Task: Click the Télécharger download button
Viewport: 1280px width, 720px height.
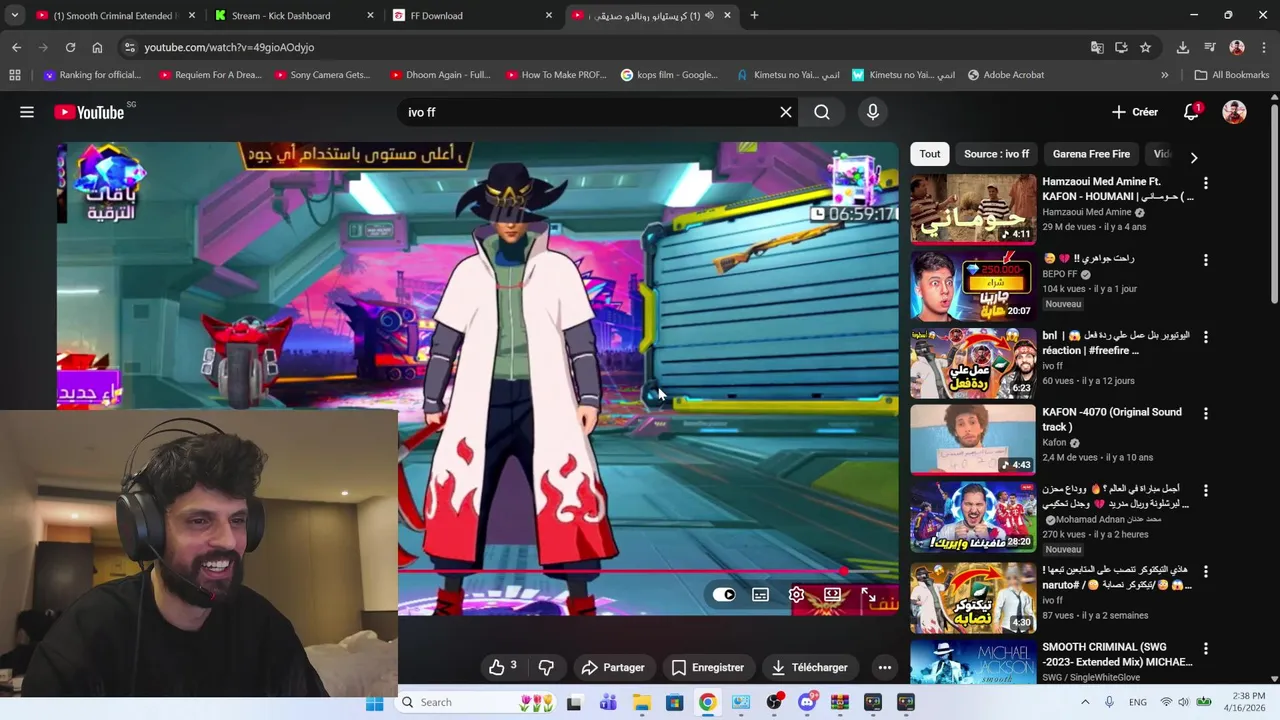Action: pos(810,667)
